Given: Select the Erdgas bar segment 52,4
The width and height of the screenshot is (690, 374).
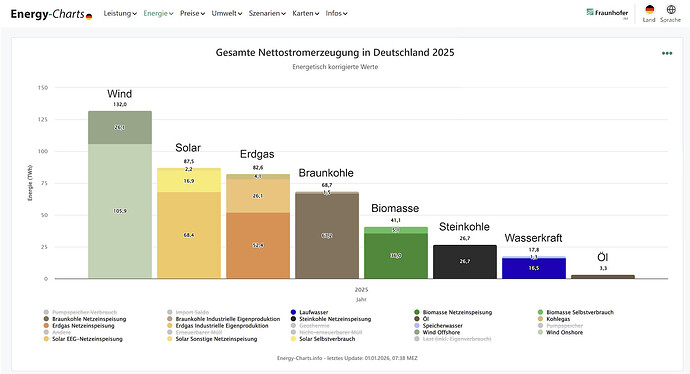Looking at the screenshot, I should click(258, 245).
